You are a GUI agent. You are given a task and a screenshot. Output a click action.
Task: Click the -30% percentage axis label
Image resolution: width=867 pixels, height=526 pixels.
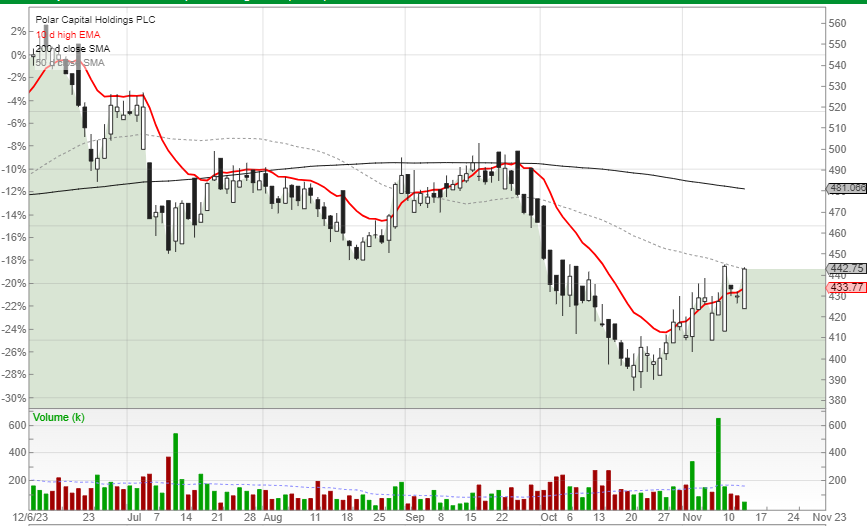coord(13,398)
